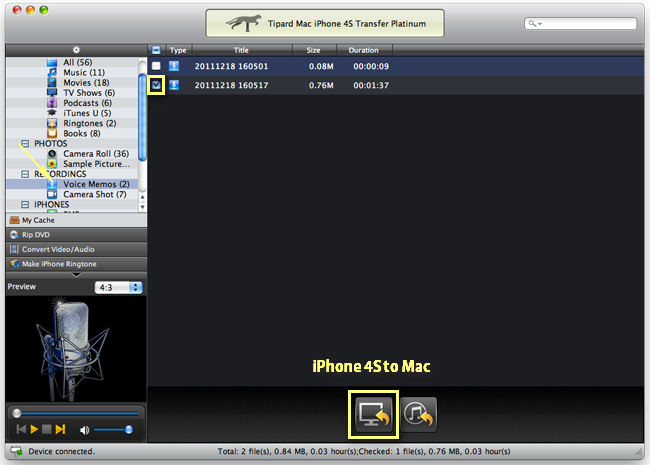Open Make iPhone Ringtone tool

click(x=76, y=264)
